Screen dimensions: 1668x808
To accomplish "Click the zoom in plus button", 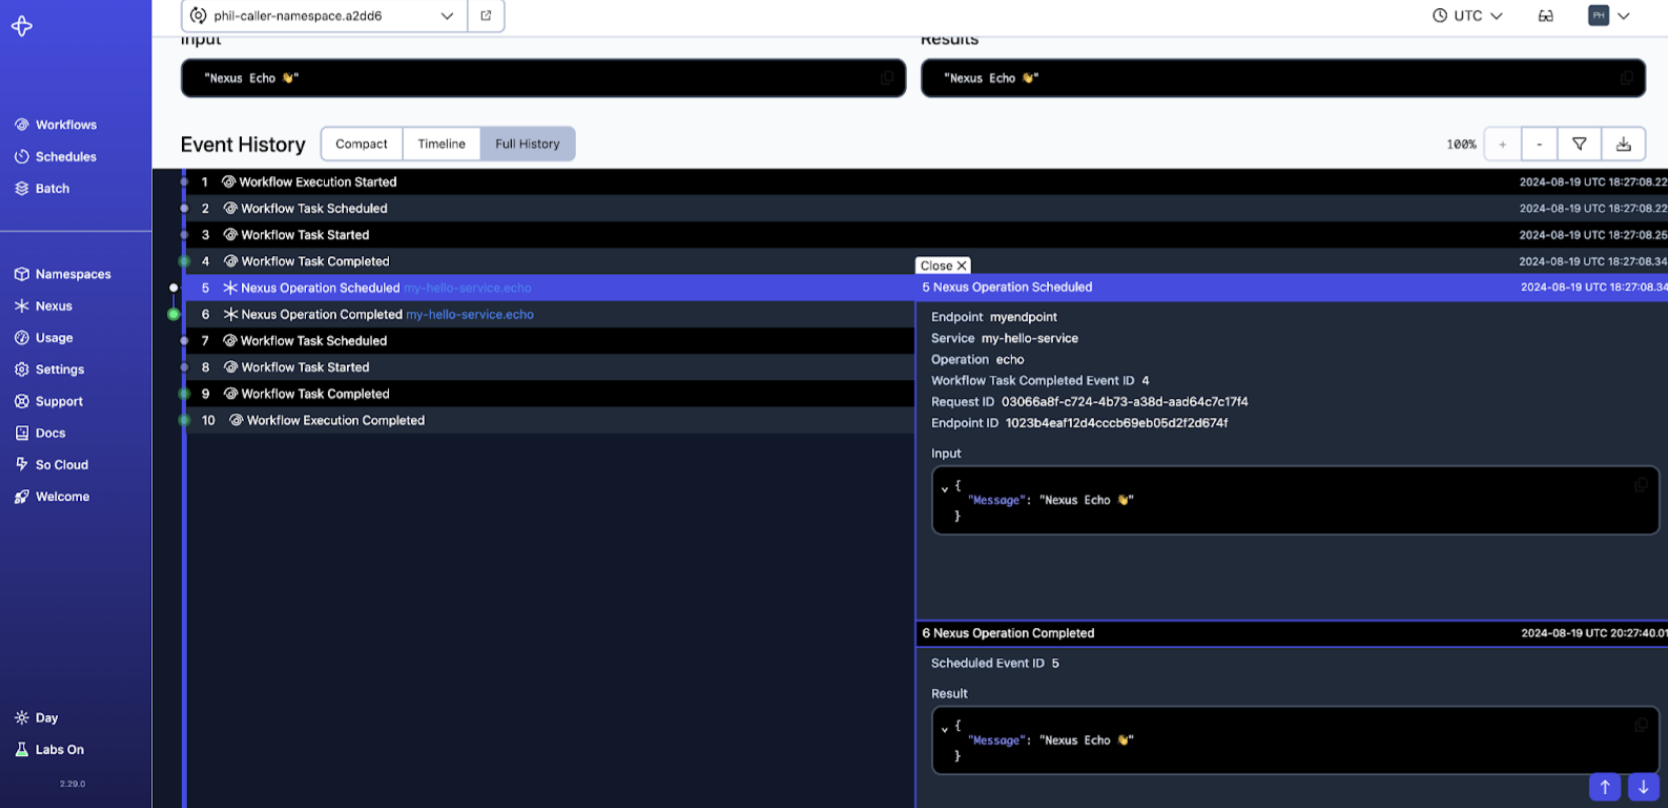I will pyautogui.click(x=1502, y=144).
